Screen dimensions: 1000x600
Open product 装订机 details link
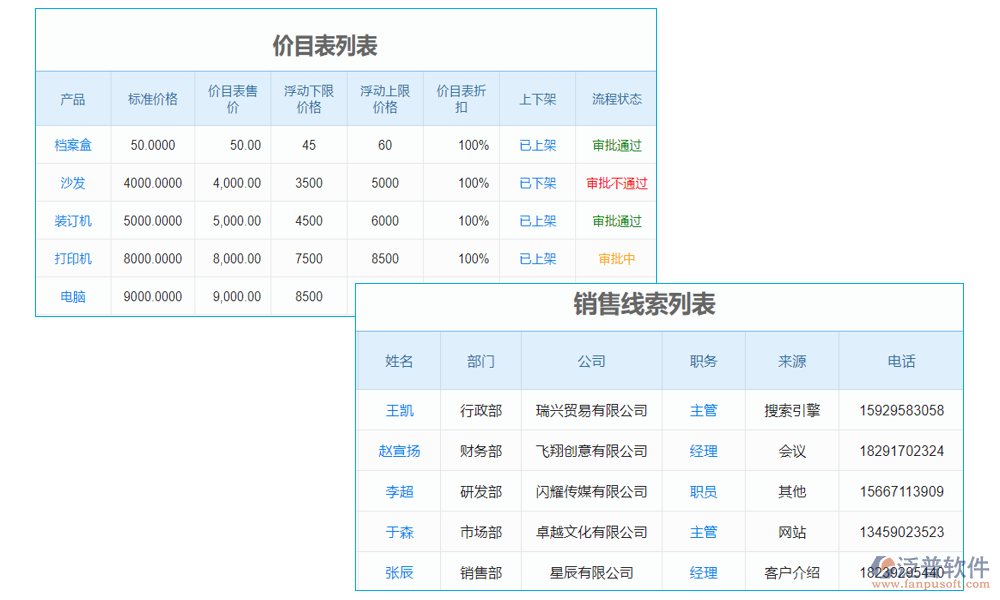(x=72, y=220)
